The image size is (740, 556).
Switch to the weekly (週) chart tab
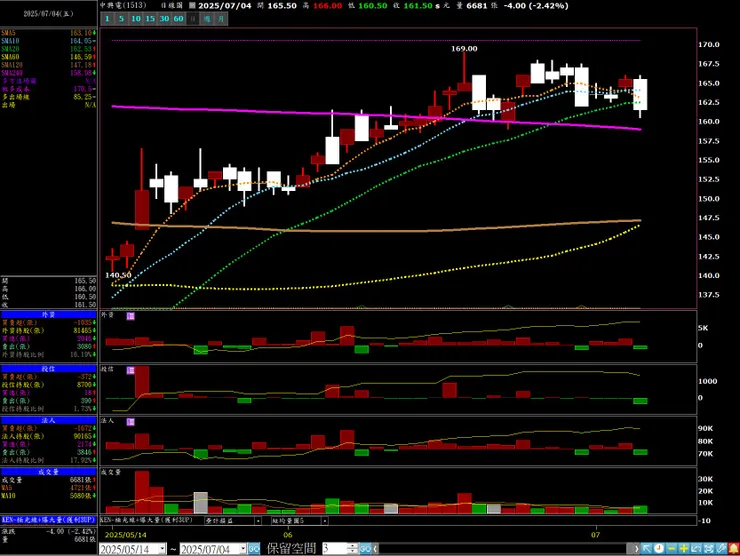[x=207, y=19]
